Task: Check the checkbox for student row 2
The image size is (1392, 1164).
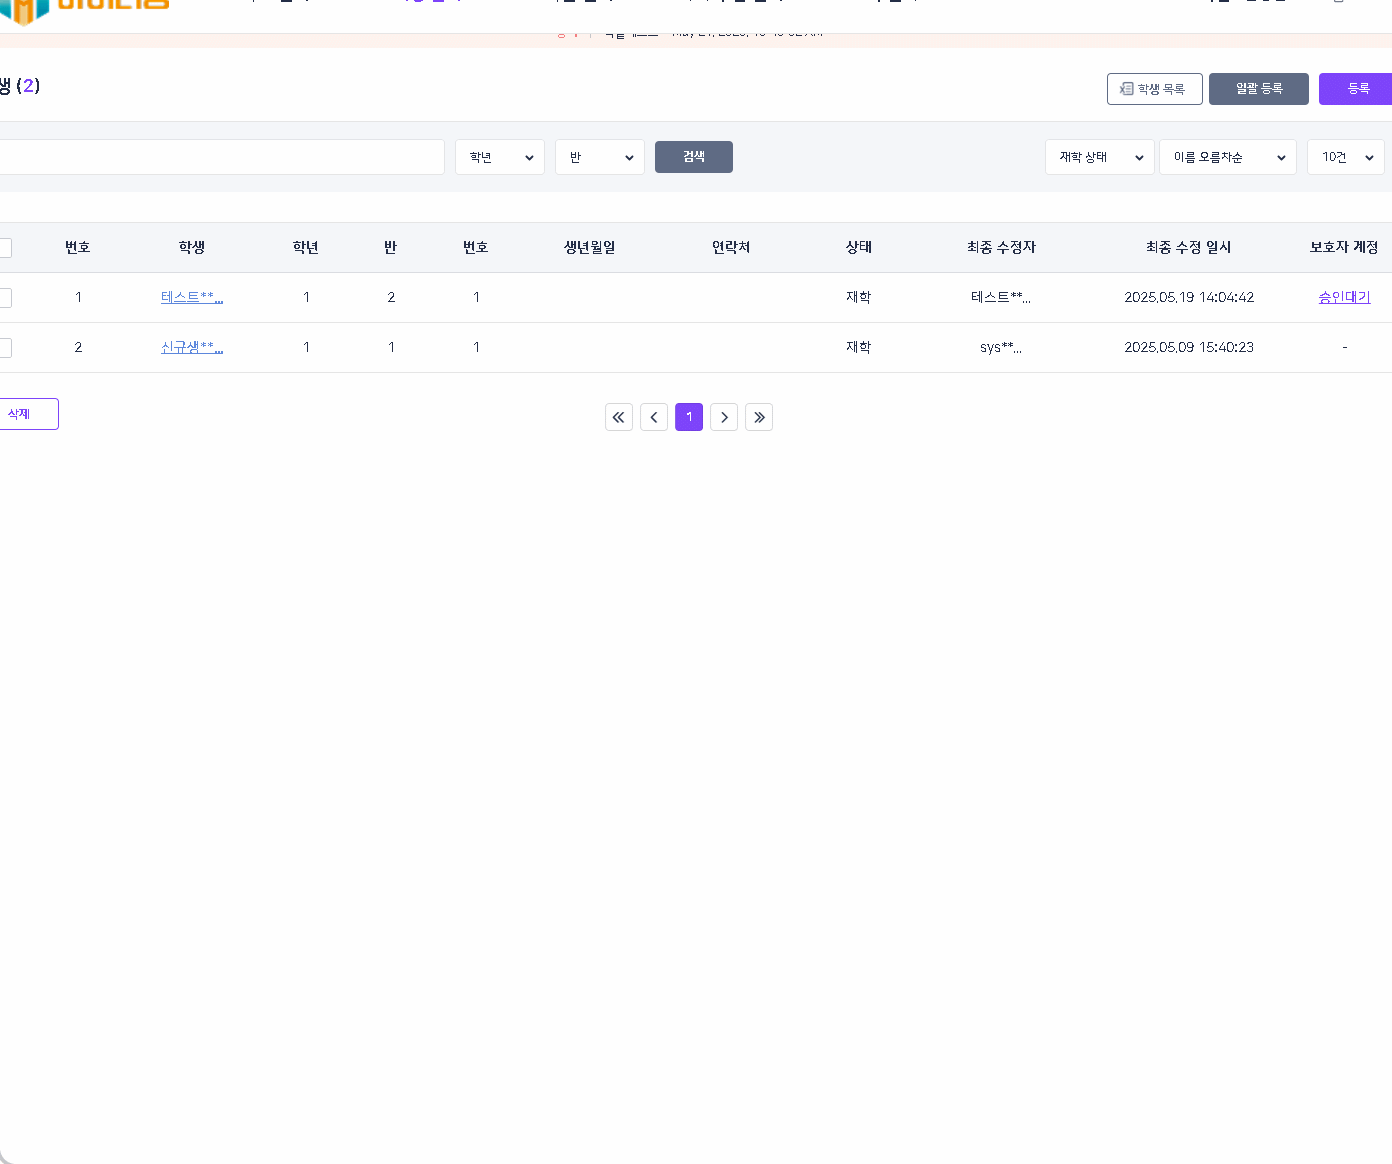Action: (5, 348)
